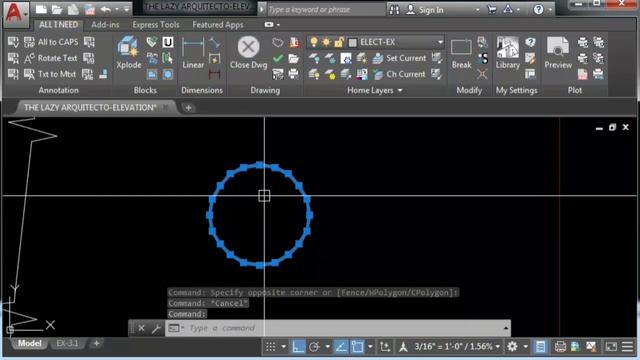
Task: Click the printer icon in Drawing panel
Action: tap(293, 74)
